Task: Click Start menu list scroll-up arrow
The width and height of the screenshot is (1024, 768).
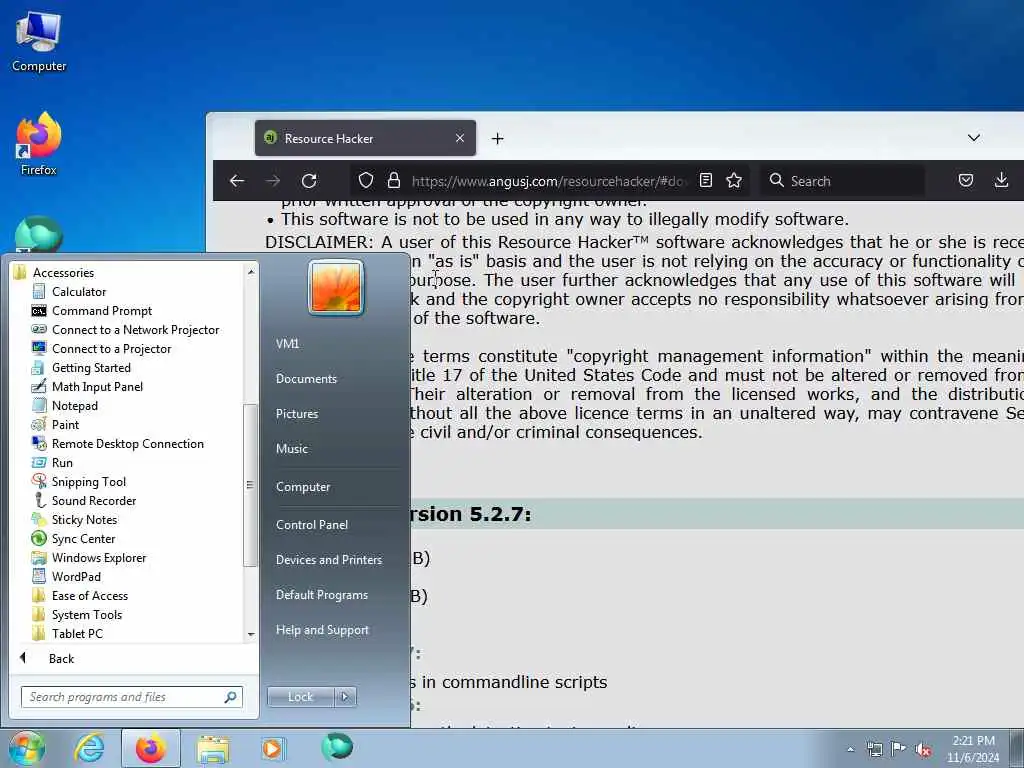Action: (251, 271)
